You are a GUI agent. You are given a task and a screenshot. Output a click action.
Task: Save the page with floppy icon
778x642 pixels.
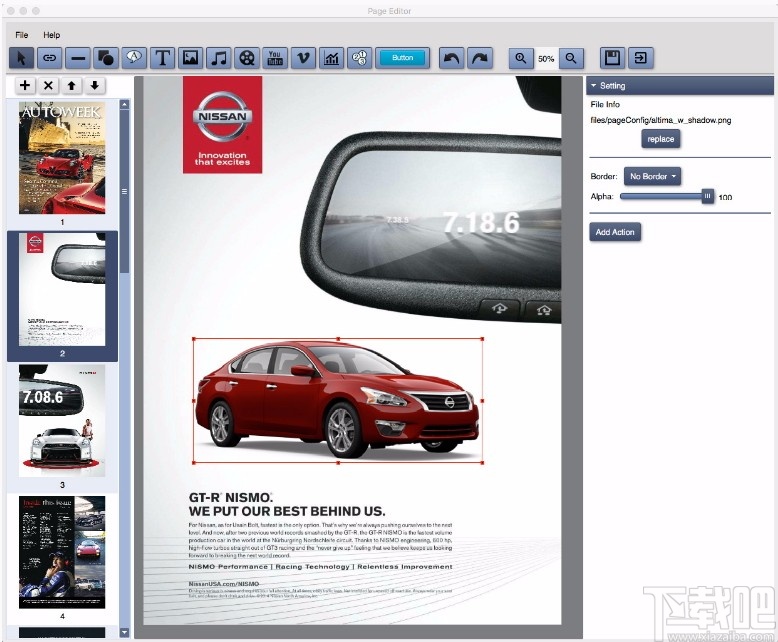[613, 58]
